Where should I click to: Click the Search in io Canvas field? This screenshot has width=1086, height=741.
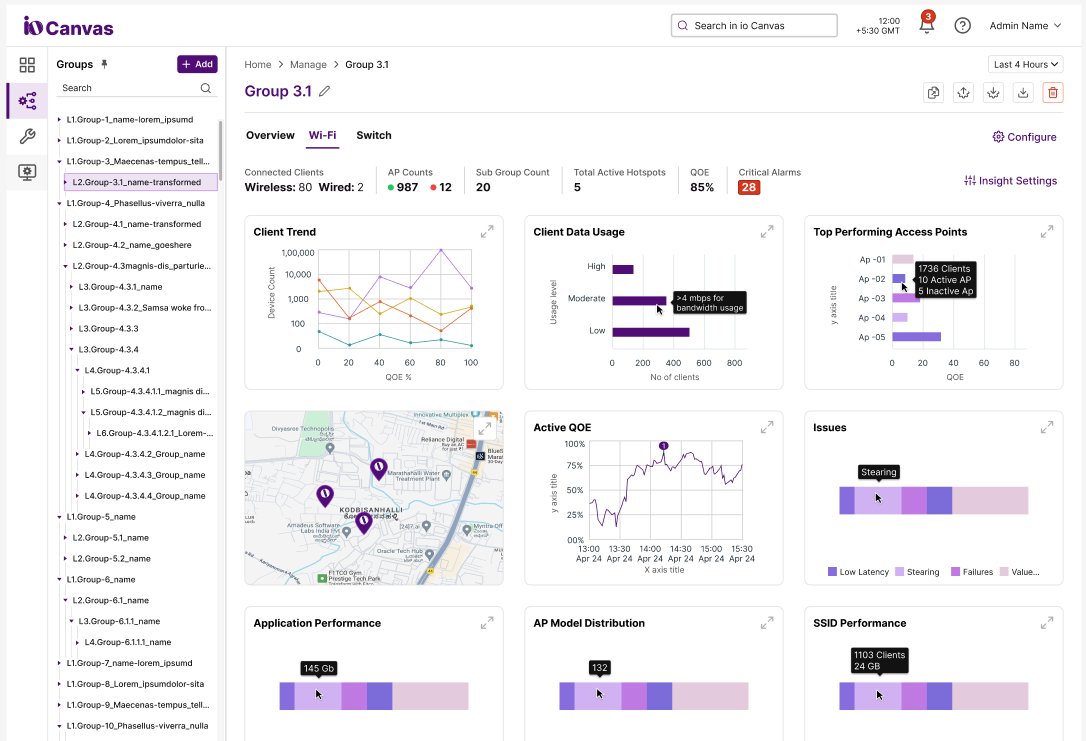754,26
